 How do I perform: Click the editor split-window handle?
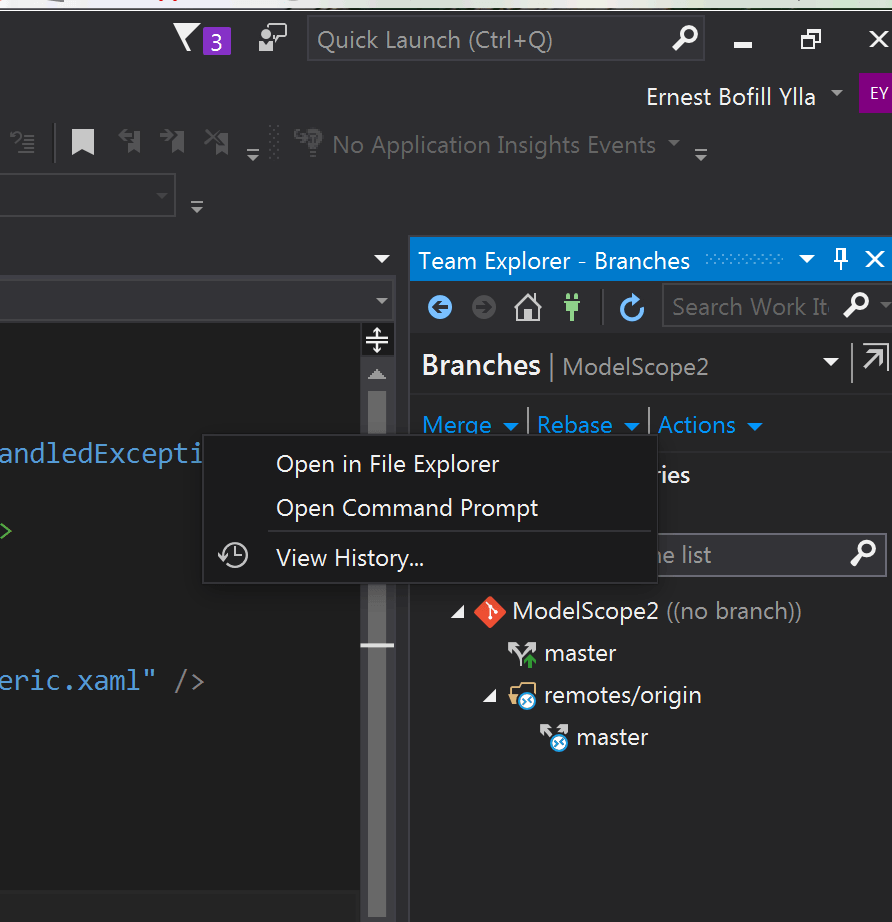[376, 340]
